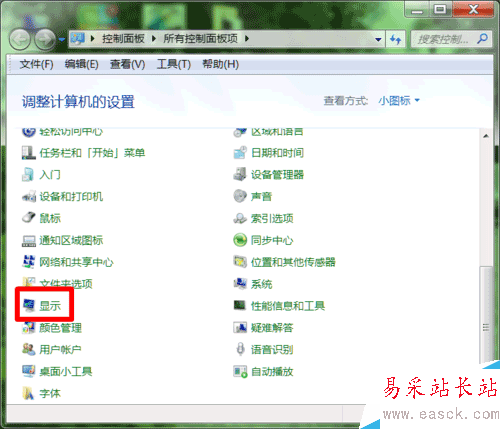
Task: Click 所有控制面板项 in the breadcrumb
Action: pos(200,39)
